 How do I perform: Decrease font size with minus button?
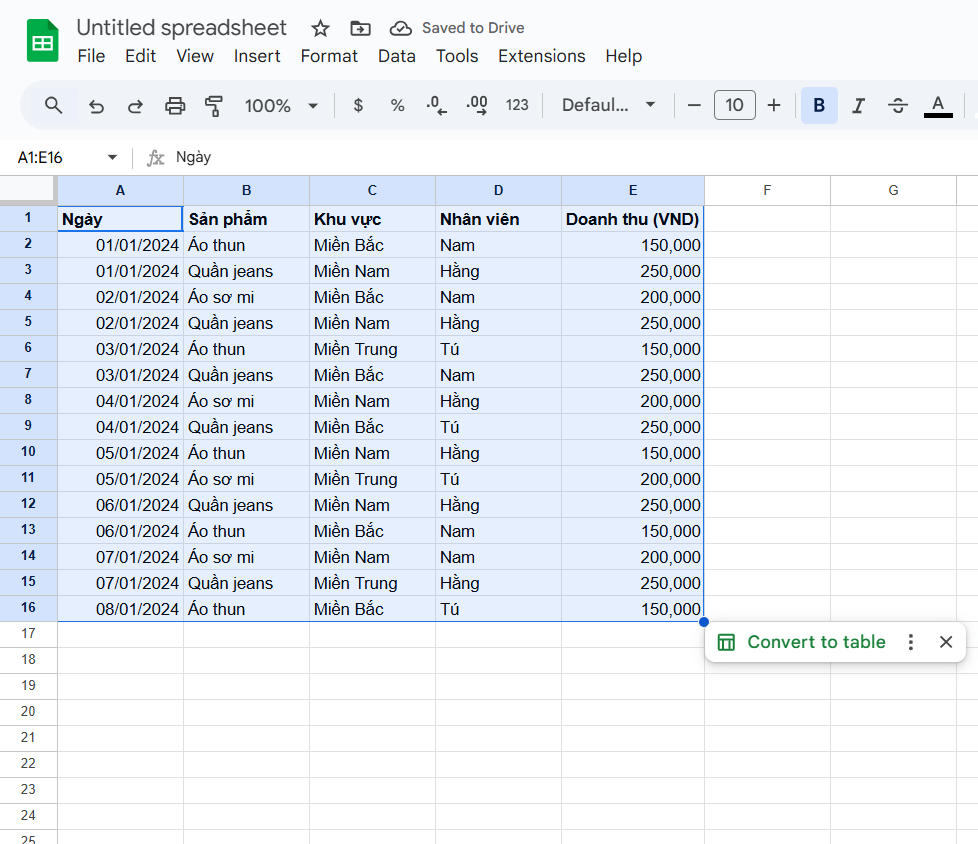coord(694,105)
